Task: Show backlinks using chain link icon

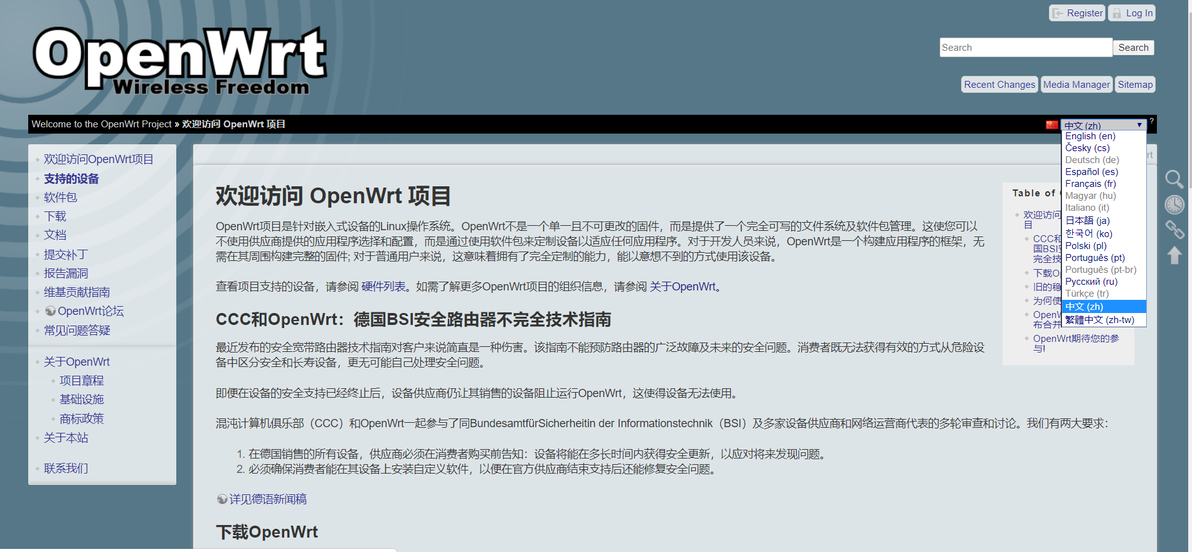Action: point(1175,229)
